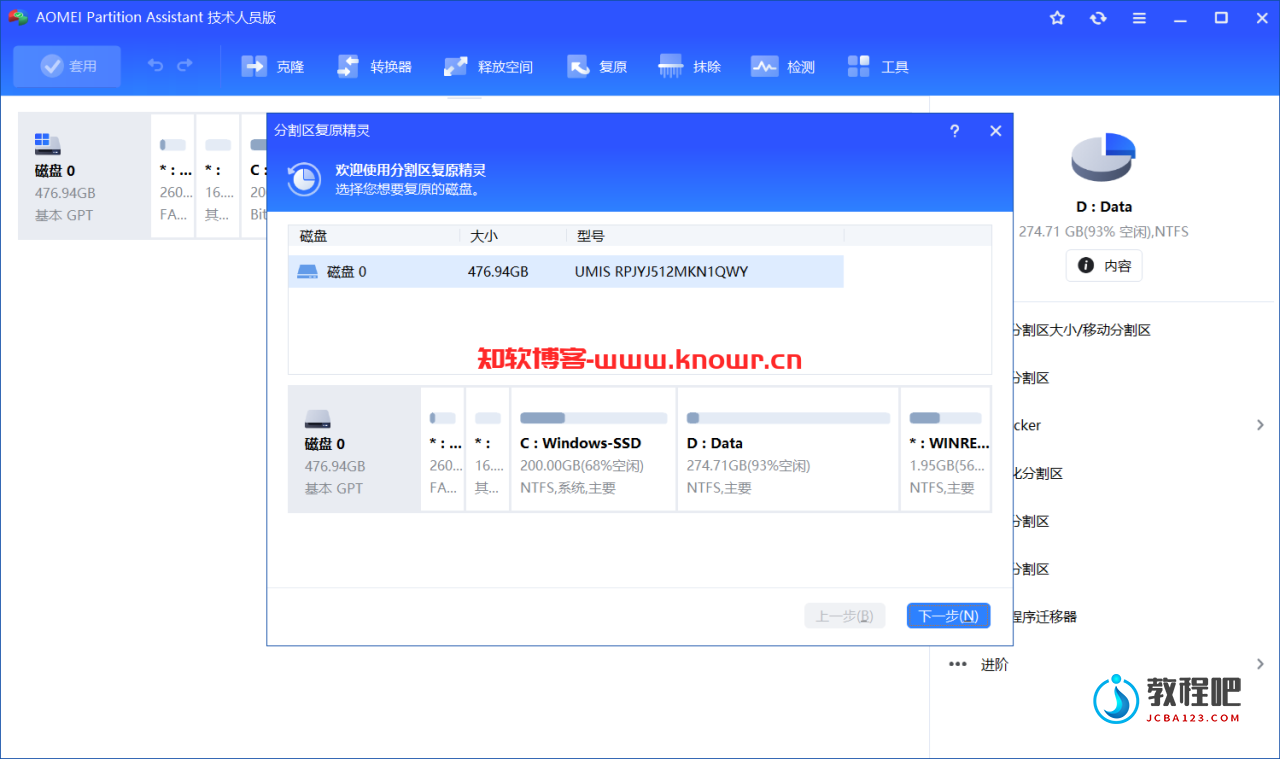This screenshot has width=1280, height=759.
Task: Select the C : Windows-SSD partition block
Action: (594, 449)
